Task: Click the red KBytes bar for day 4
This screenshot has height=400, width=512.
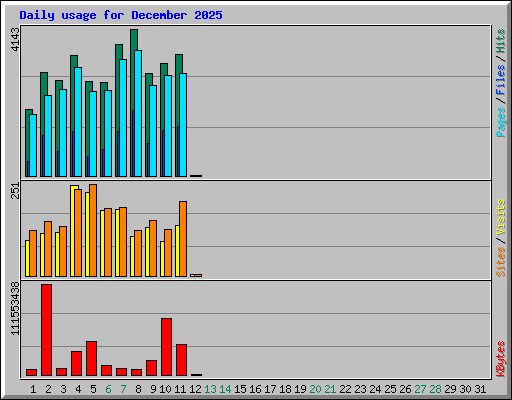Action: (x=76, y=363)
